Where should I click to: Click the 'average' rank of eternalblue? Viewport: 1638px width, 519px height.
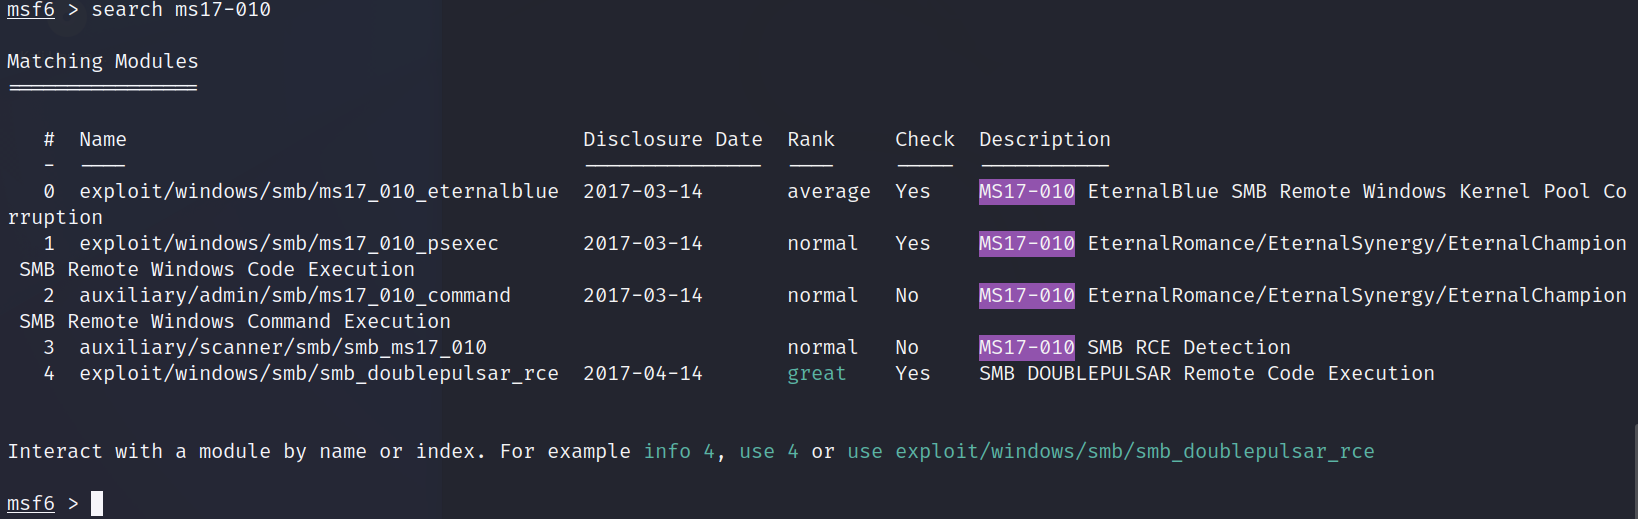(829, 191)
